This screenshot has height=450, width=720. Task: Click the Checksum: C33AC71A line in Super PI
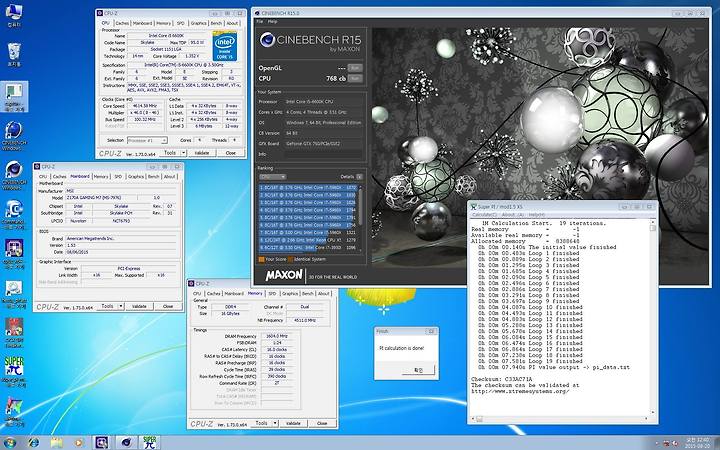click(501, 379)
